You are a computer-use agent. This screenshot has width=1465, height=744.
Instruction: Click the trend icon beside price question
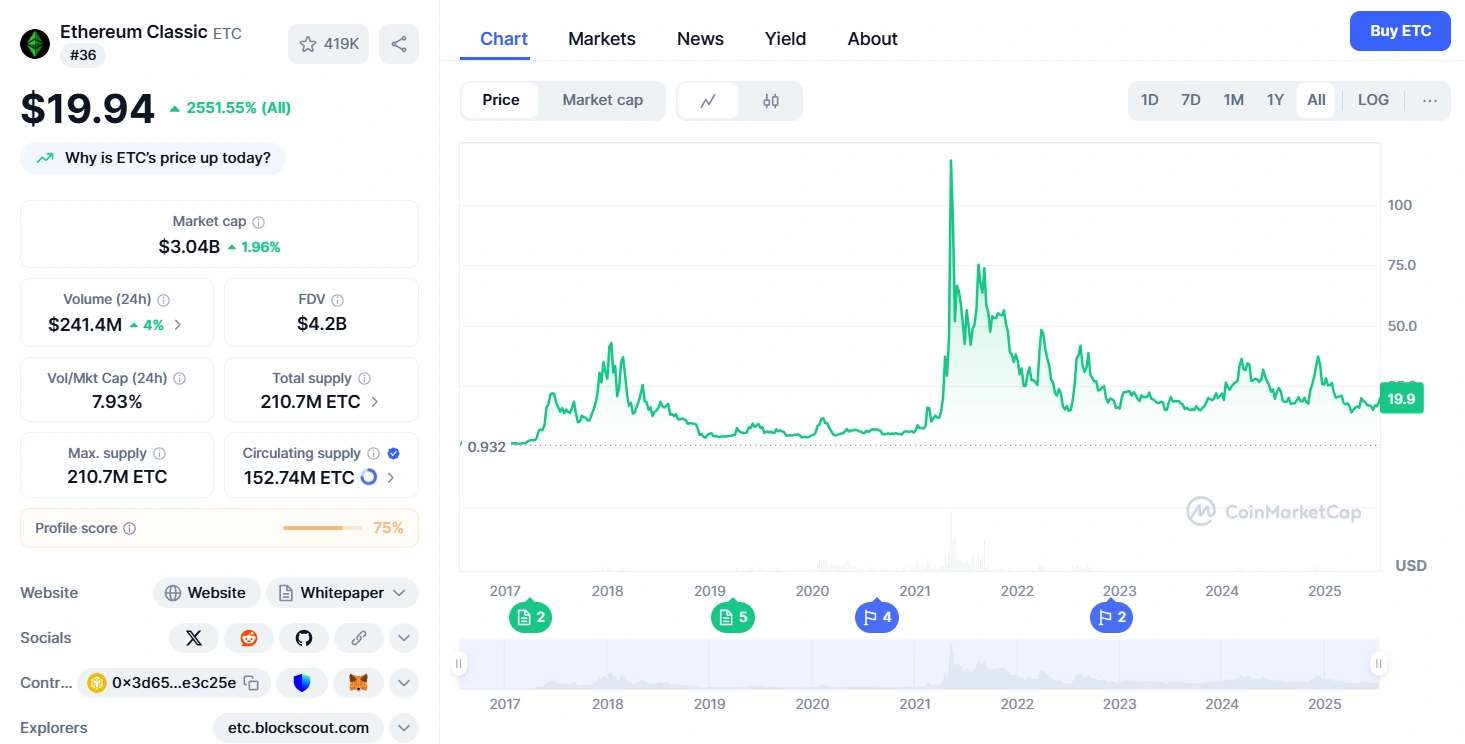click(x=45, y=158)
